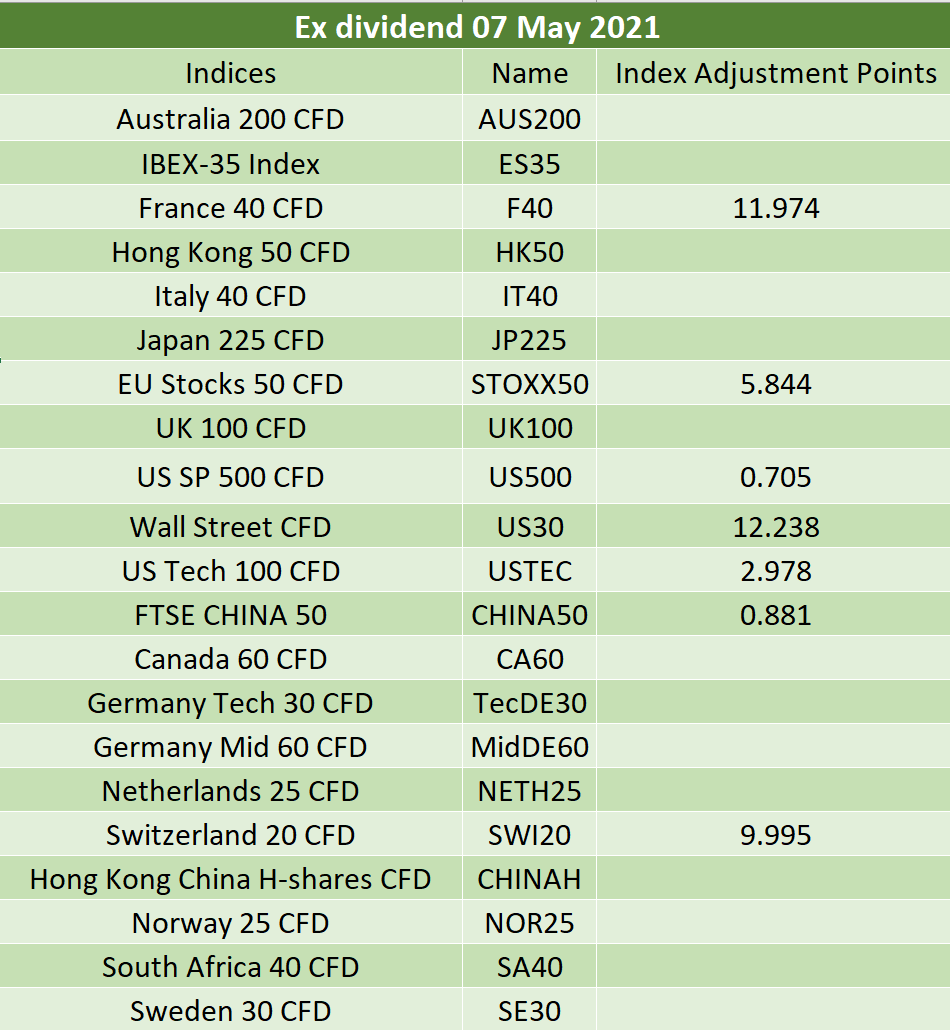Click the 9.995 value for SWI20
This screenshot has height=1030, width=950.
tap(774, 835)
